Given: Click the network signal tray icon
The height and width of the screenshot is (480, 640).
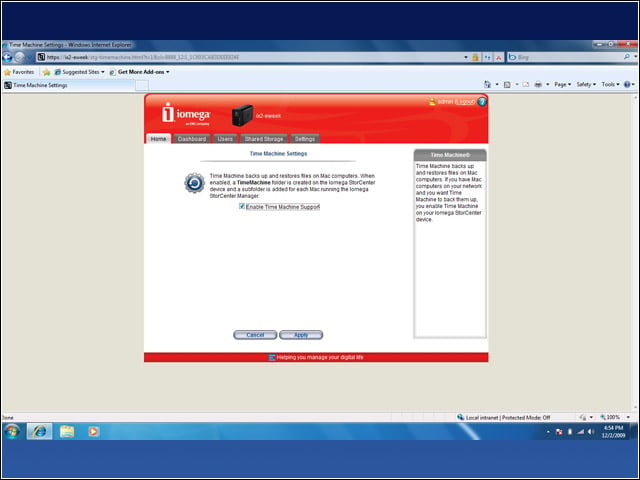Looking at the screenshot, I should click(580, 431).
